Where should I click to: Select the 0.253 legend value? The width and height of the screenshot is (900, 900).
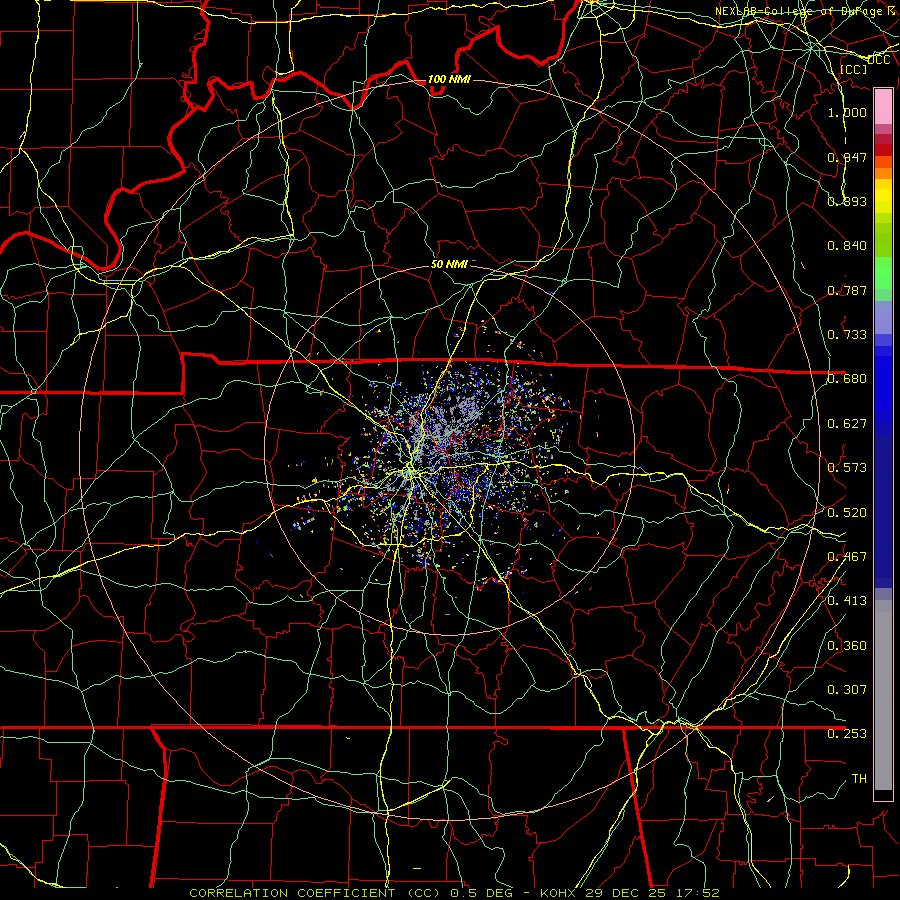pos(847,734)
